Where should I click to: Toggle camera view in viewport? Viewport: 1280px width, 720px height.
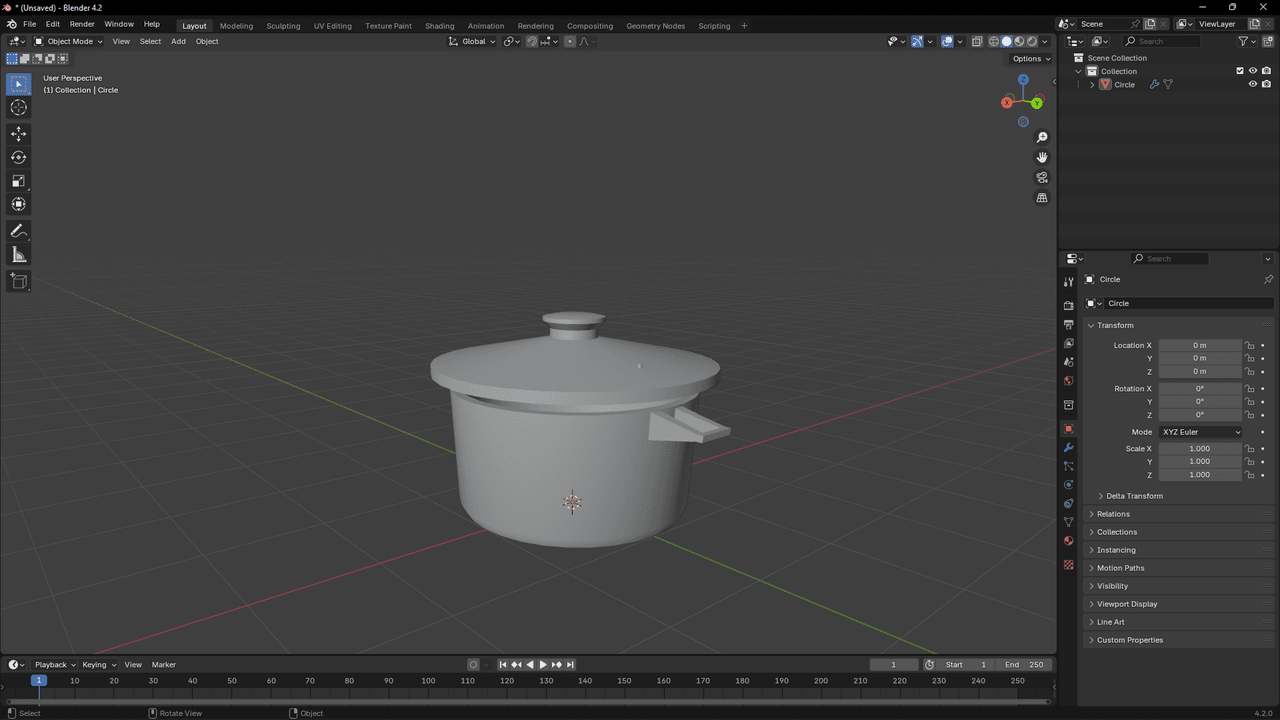pos(1042,178)
